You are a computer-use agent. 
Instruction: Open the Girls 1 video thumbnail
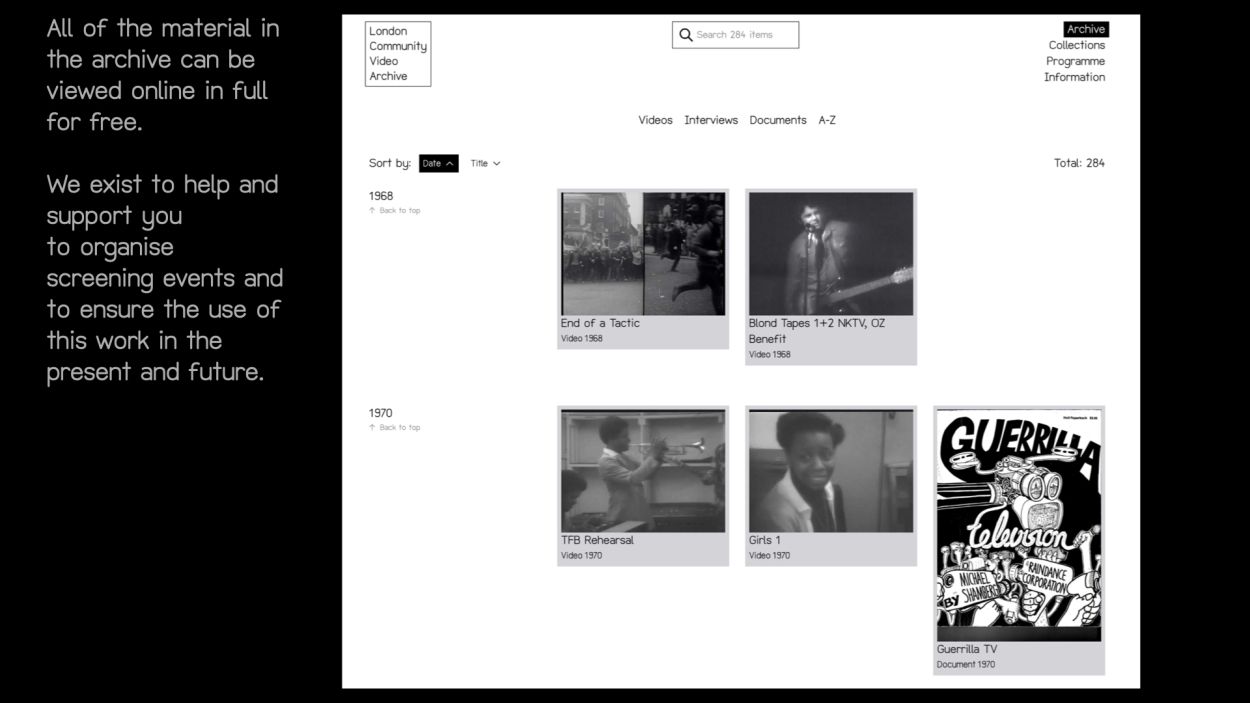click(831, 471)
